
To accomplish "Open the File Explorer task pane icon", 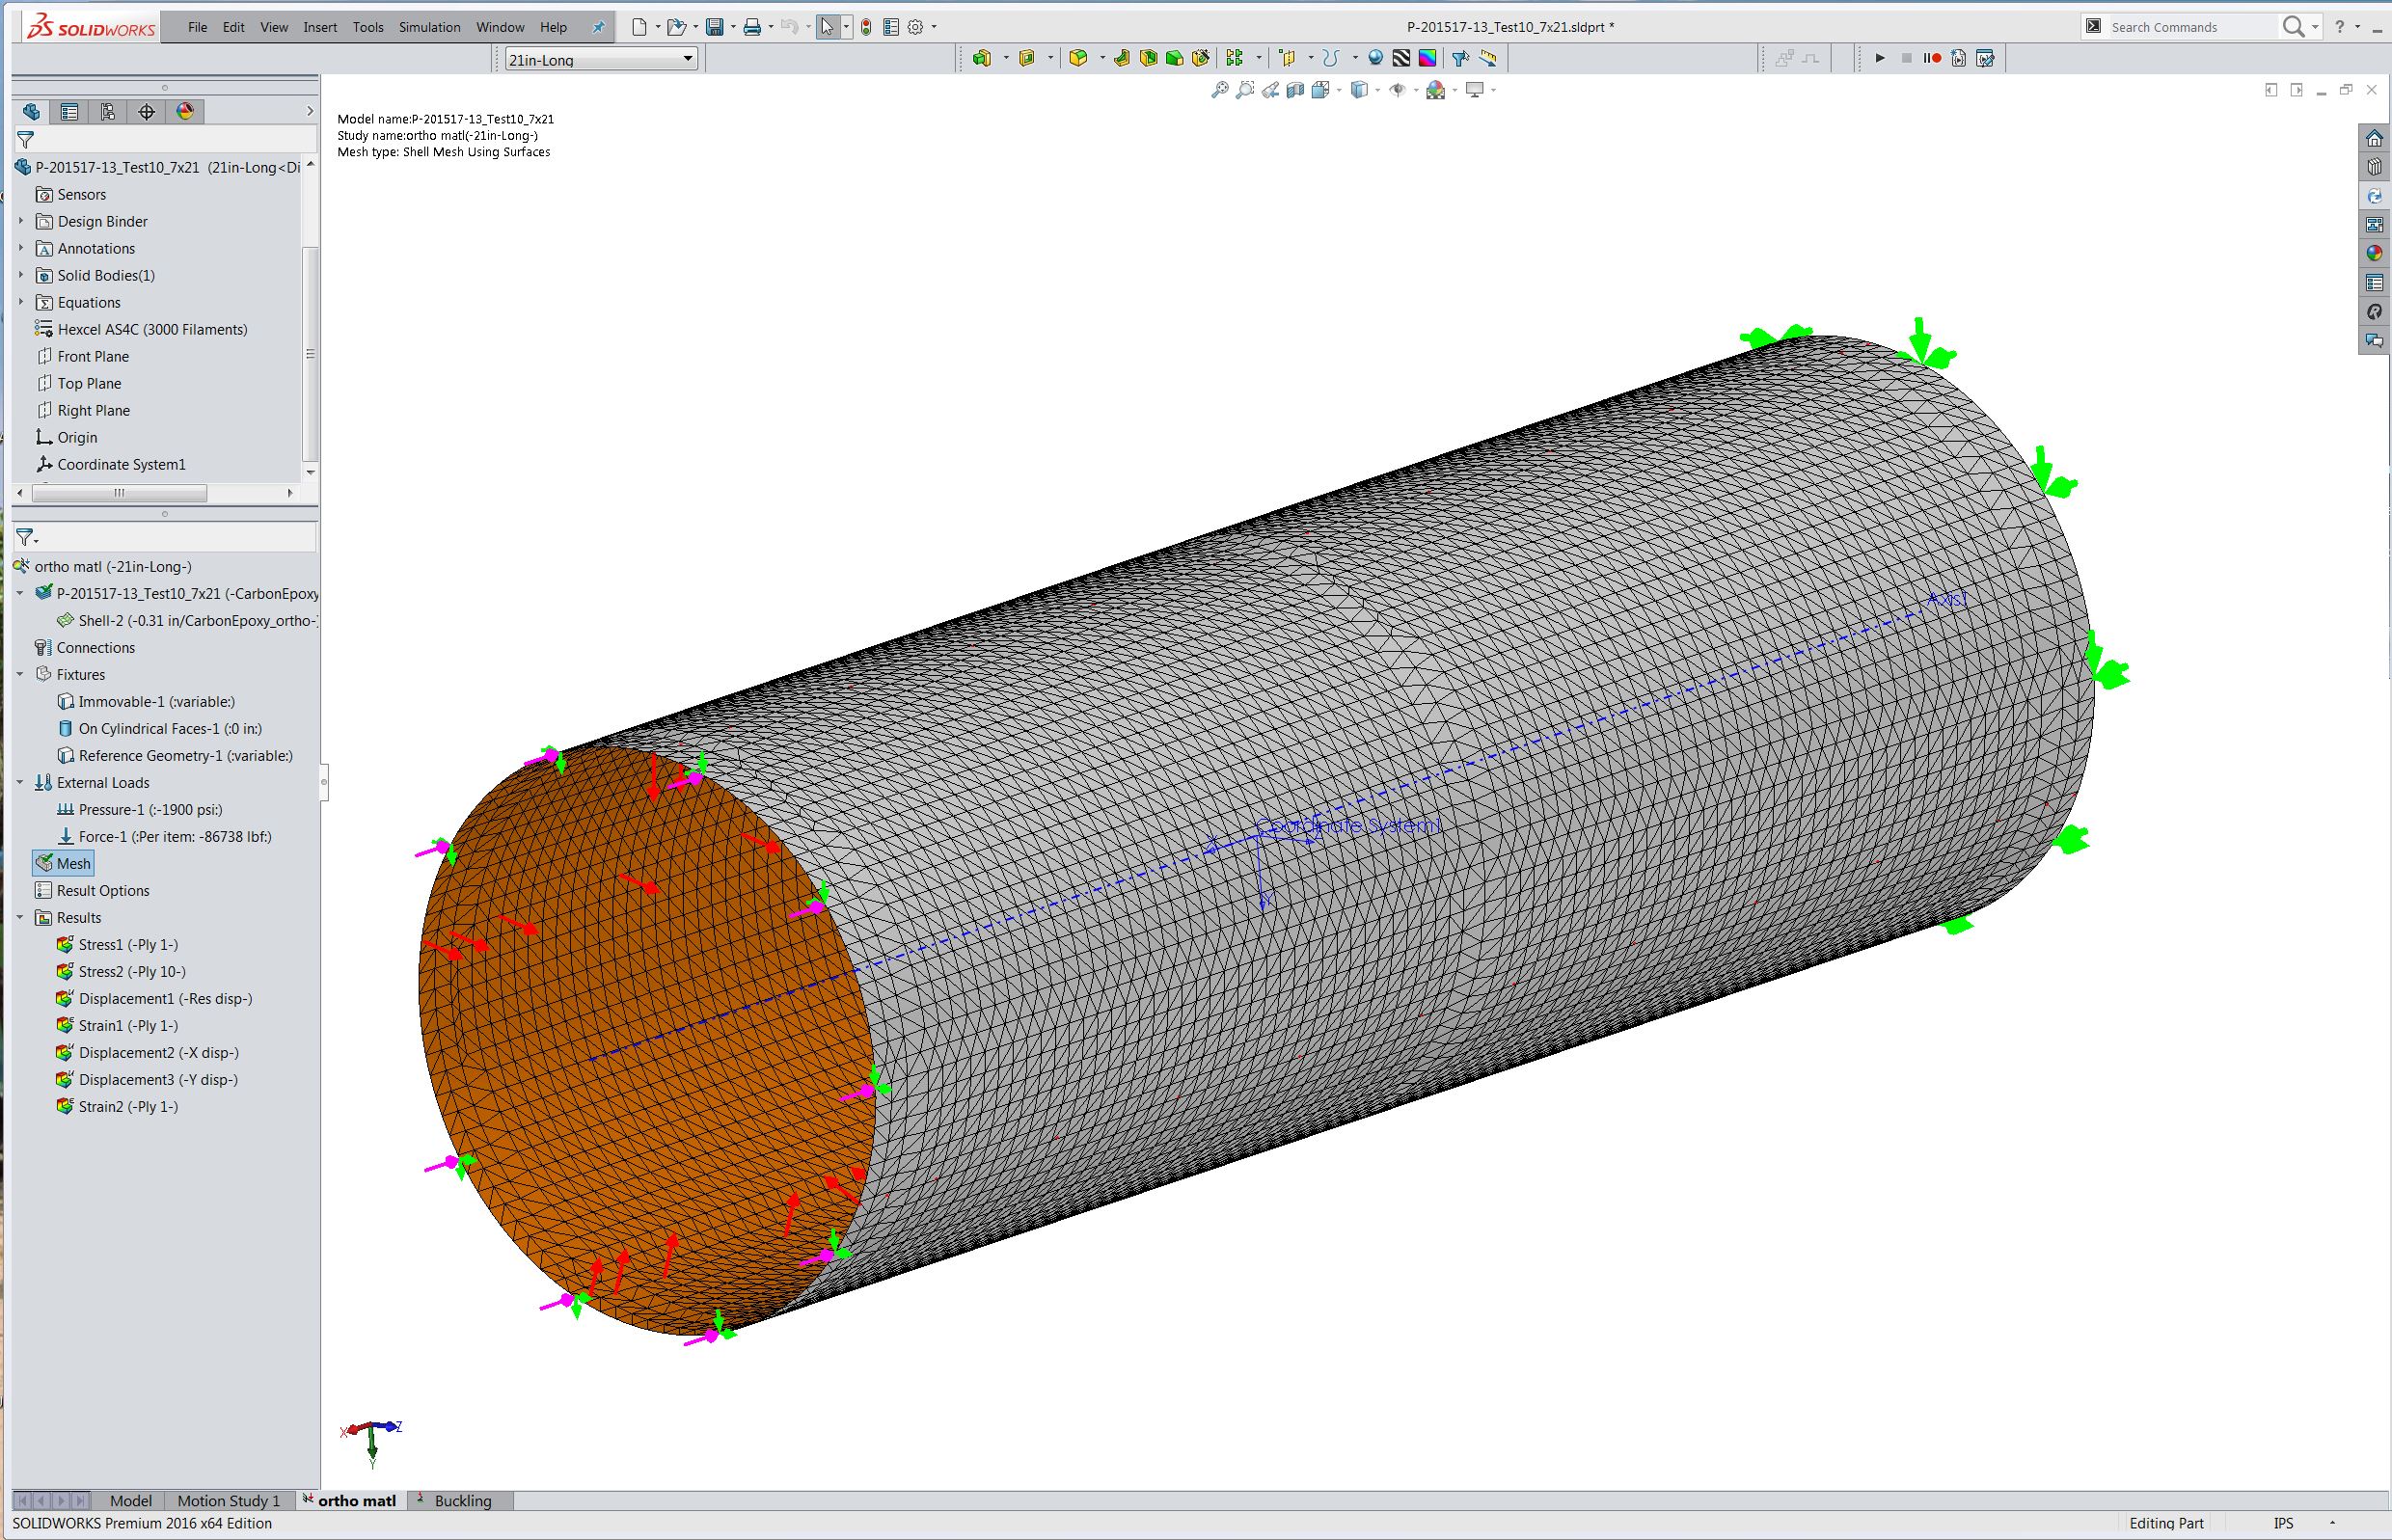I will 2374,196.
